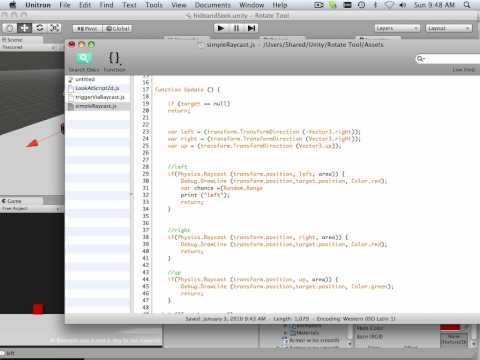The image size is (480, 360).
Task: Click the Encoding Western status bar text
Action: click(x=356, y=319)
